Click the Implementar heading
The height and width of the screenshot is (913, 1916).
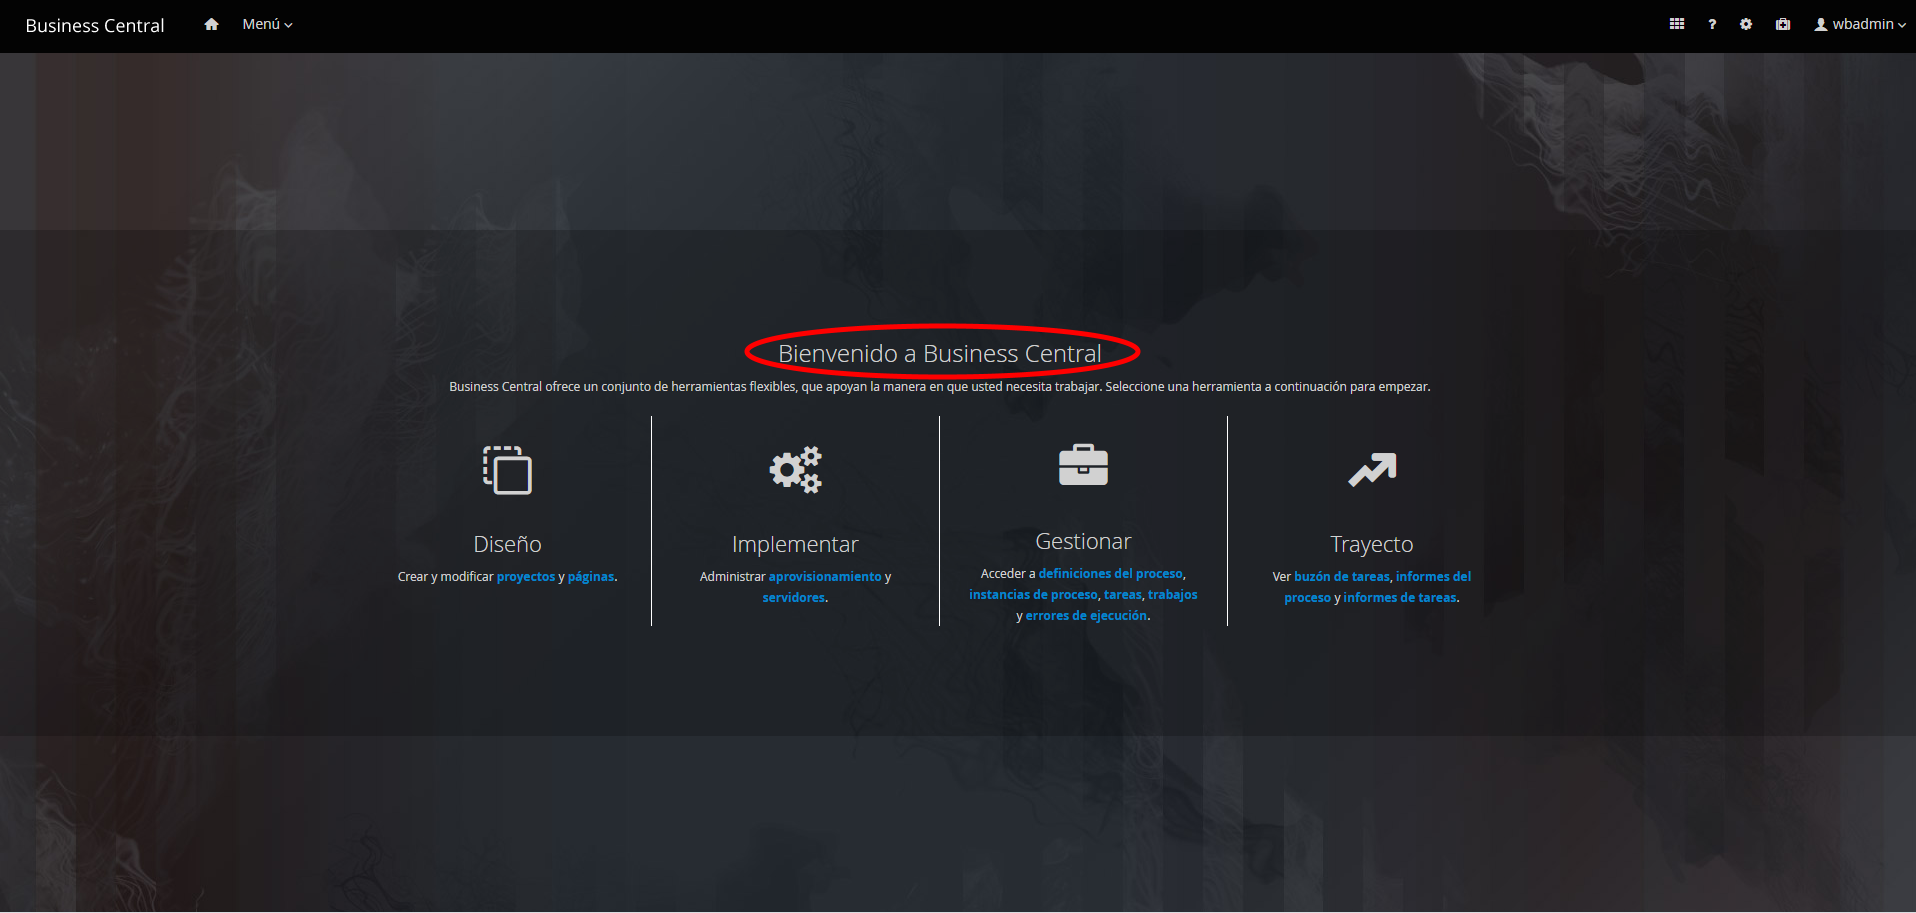pyautogui.click(x=795, y=544)
